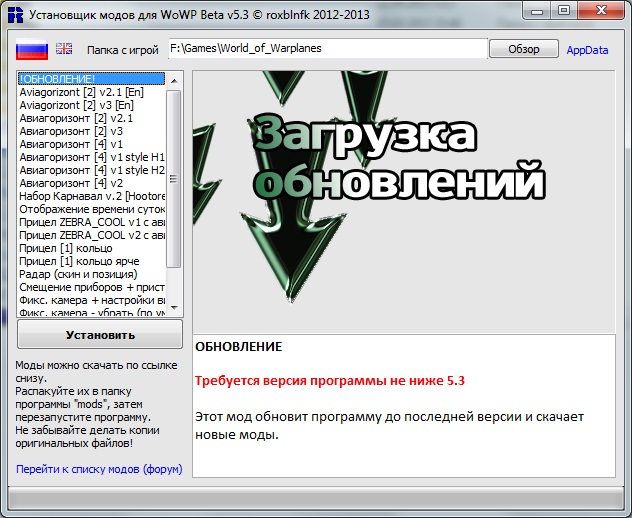Click mod list scroll down arrow
This screenshot has height=518, width=632.
coord(174,308)
